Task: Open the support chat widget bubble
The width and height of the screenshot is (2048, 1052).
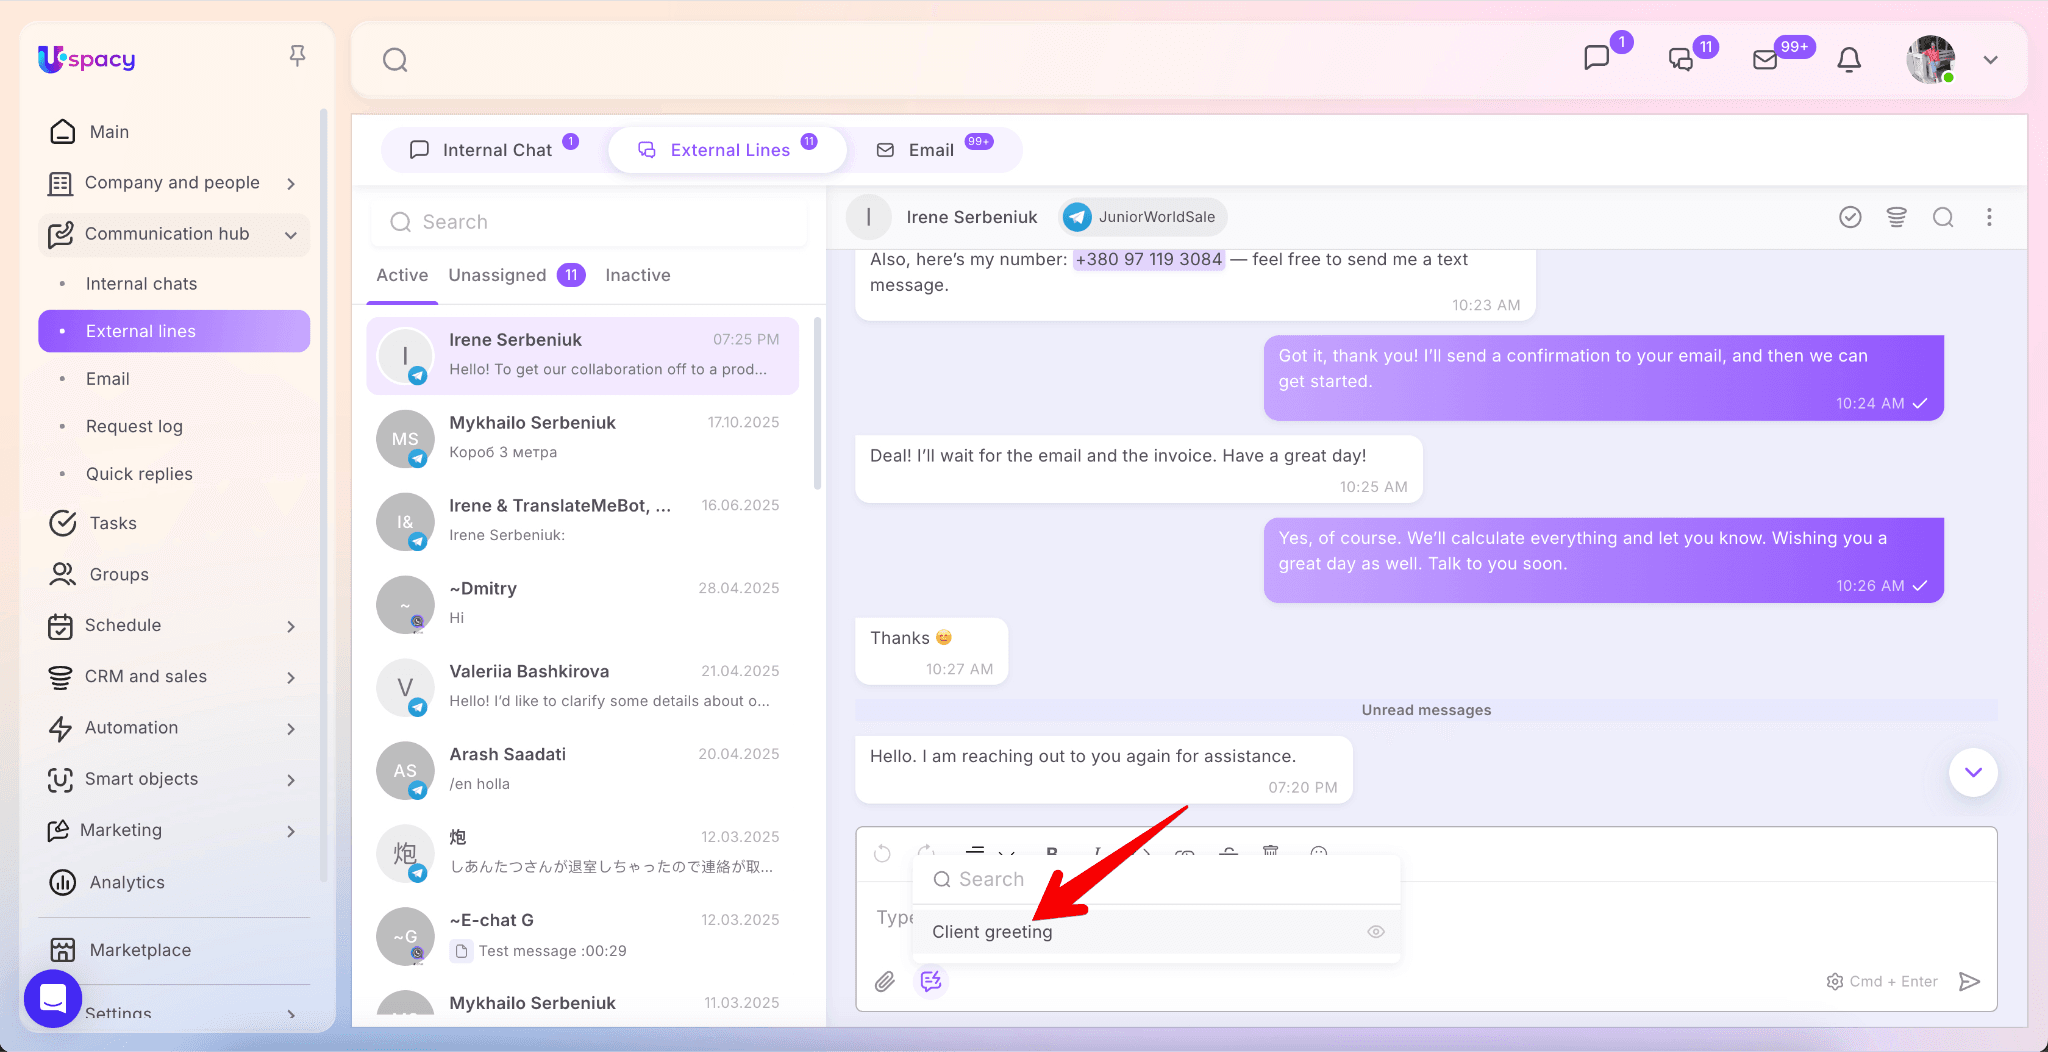Action: tap(52, 998)
